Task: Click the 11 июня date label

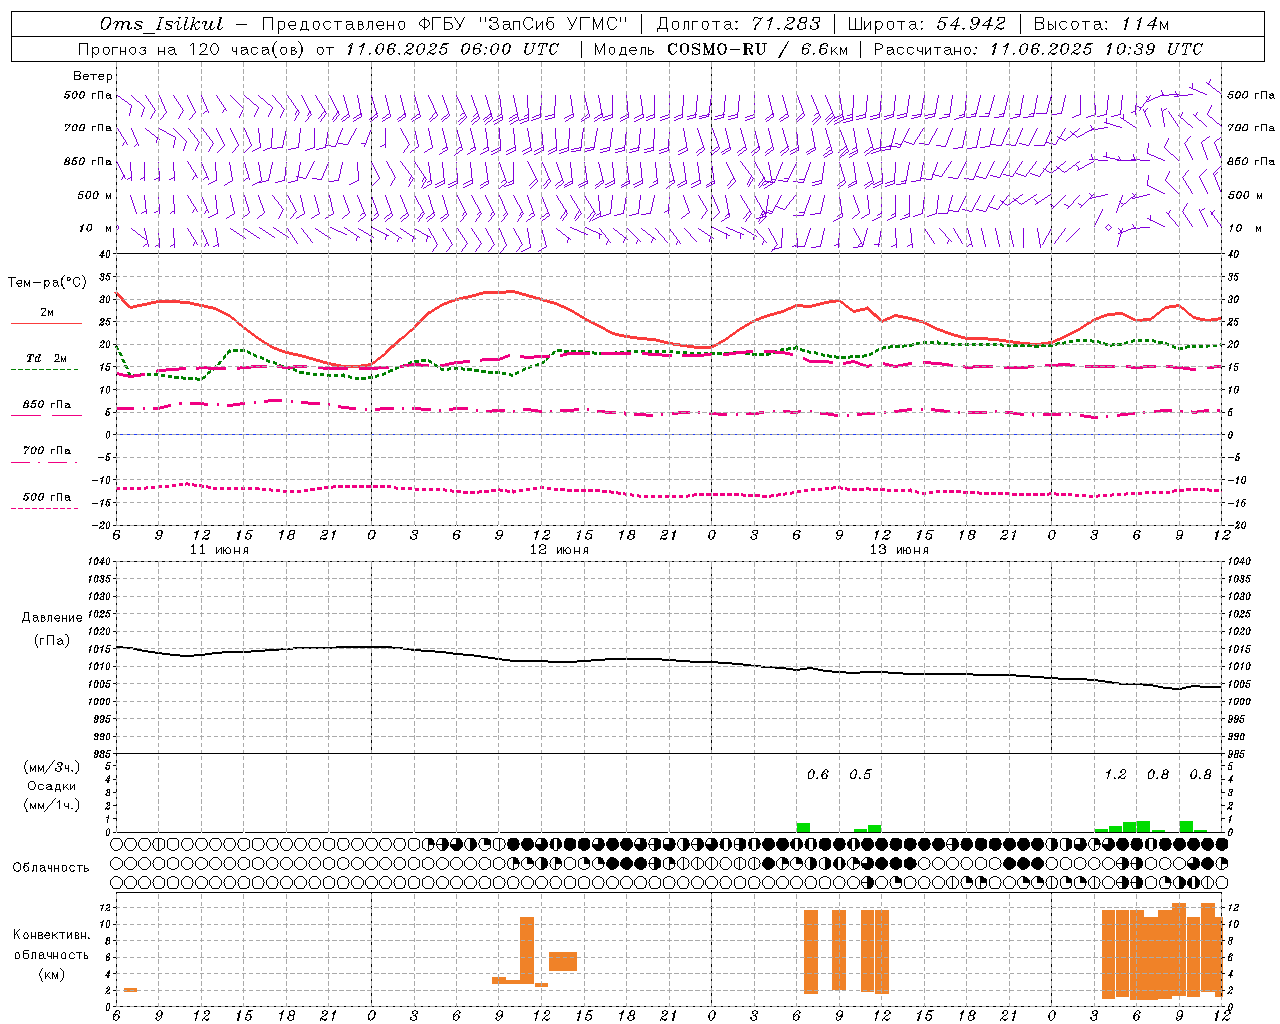Action: coord(219,550)
